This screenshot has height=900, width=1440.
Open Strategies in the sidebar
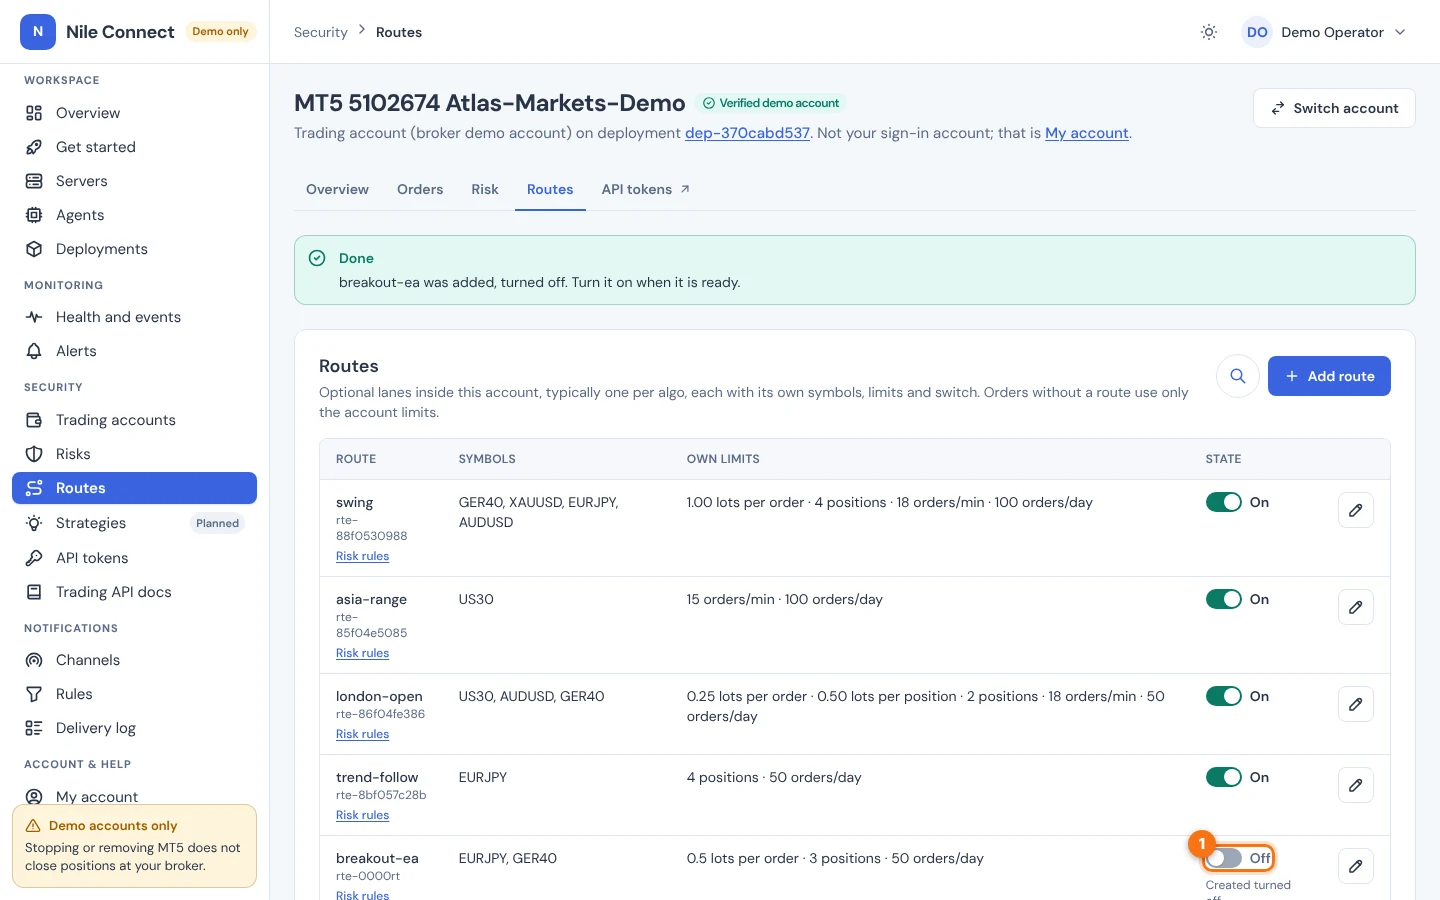click(x=134, y=523)
